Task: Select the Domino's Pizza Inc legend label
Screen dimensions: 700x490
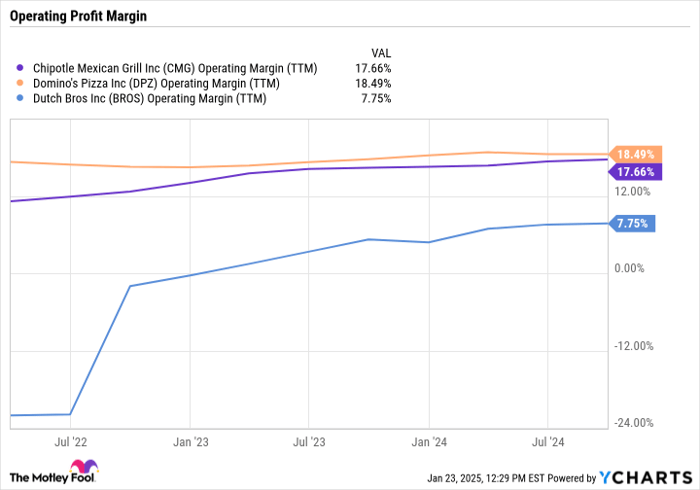Action: click(156, 83)
